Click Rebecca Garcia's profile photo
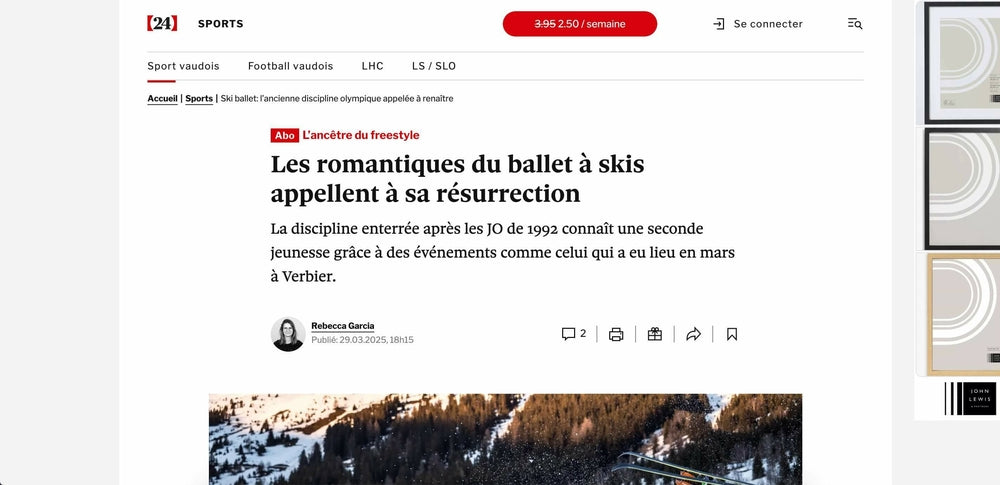Image resolution: width=1000 pixels, height=485 pixels. coord(288,334)
